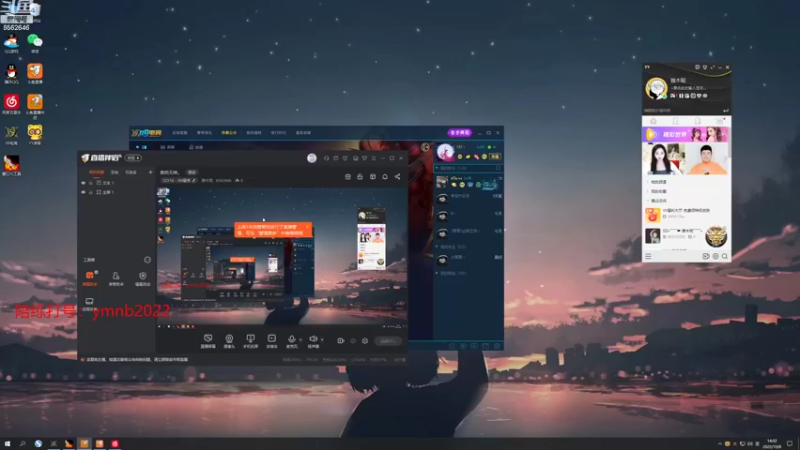Click the YY home tab icon
The width and height of the screenshot is (800, 450).
pyautogui.click(x=653, y=121)
